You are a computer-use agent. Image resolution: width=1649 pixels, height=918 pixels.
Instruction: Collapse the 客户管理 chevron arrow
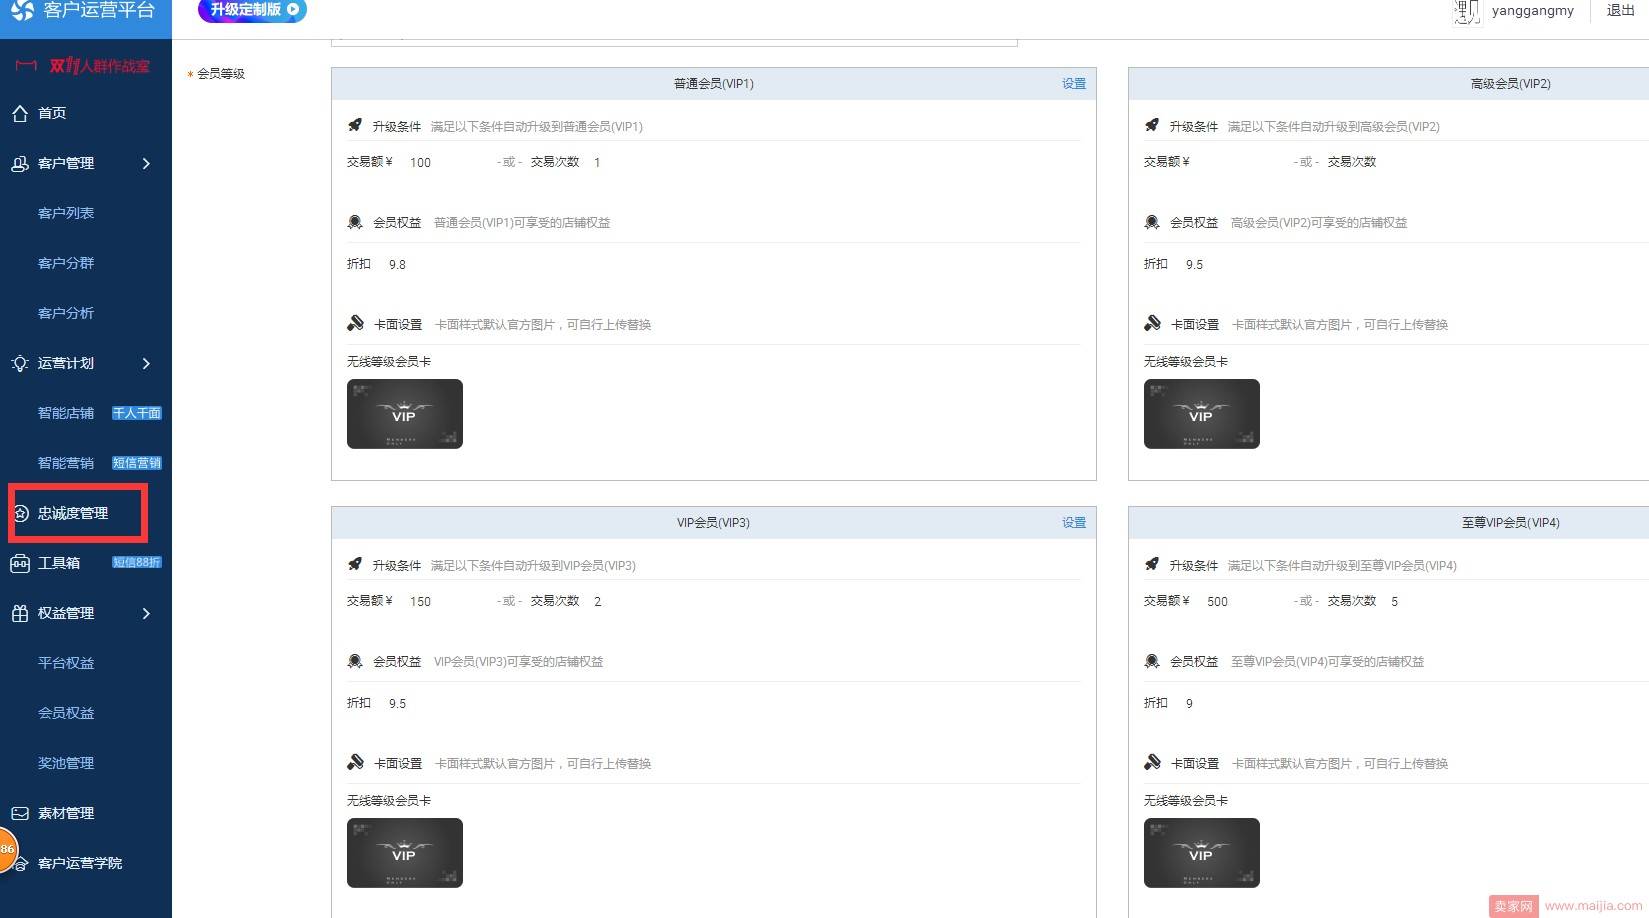146,163
